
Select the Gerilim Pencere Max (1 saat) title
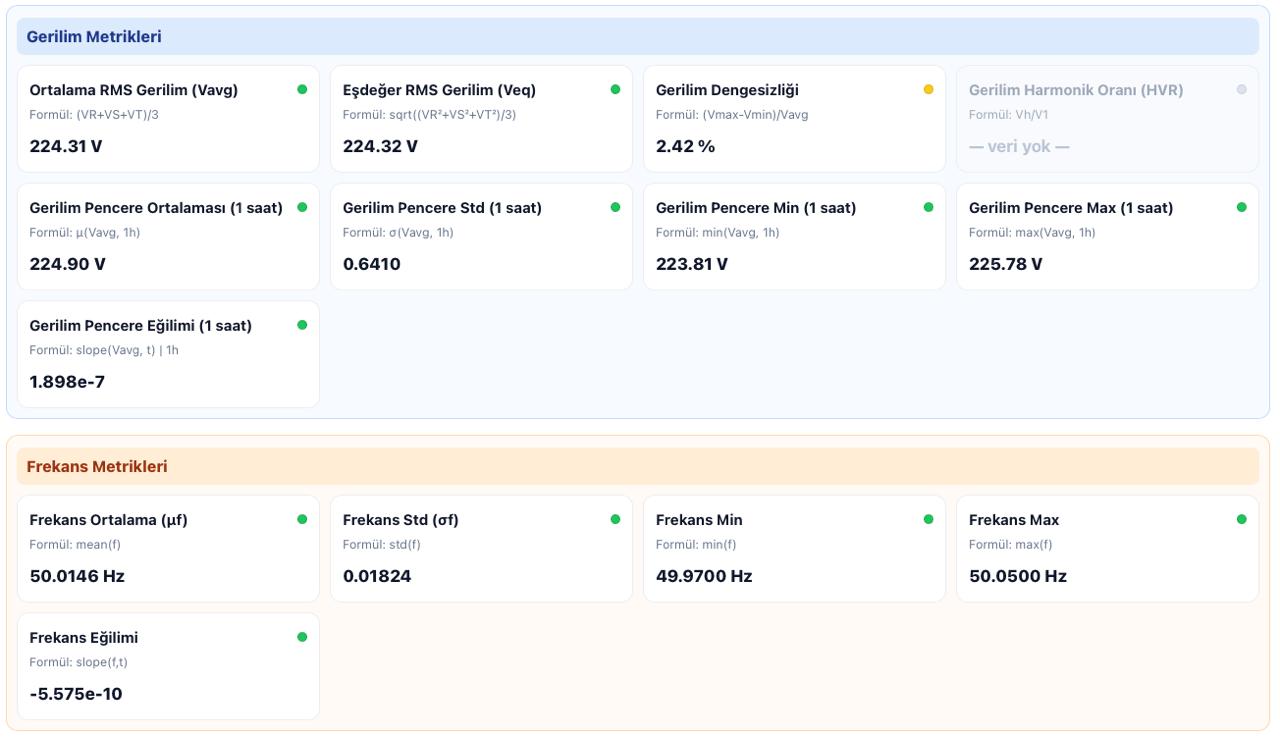pyautogui.click(x=1070, y=208)
